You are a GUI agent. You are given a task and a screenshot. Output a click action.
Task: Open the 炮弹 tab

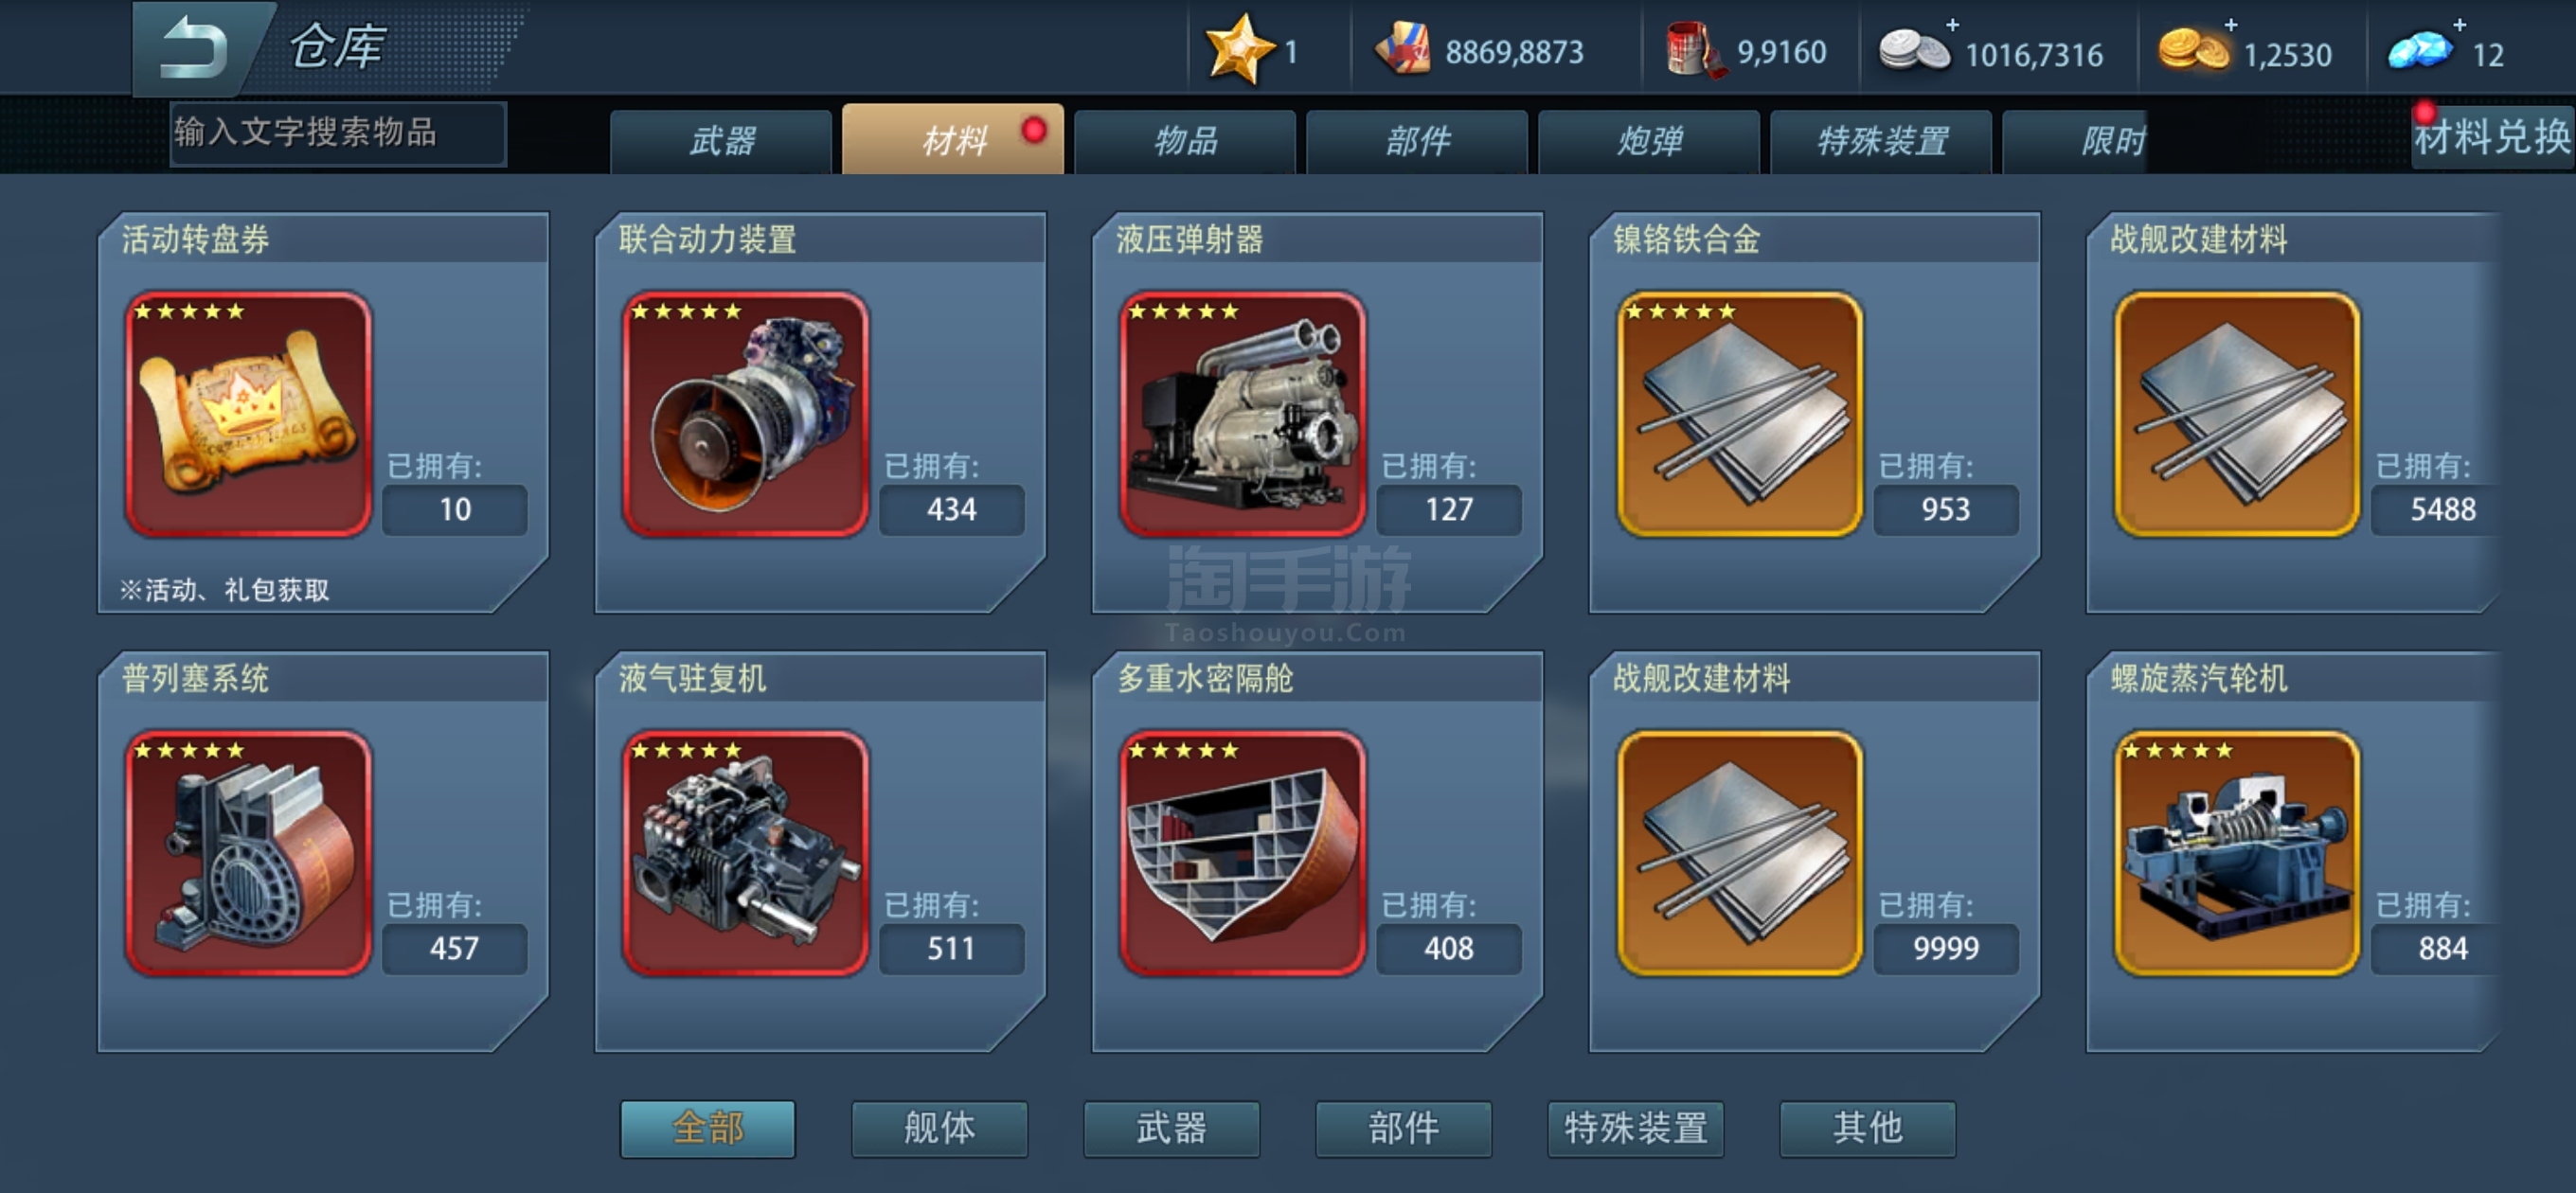(1649, 141)
